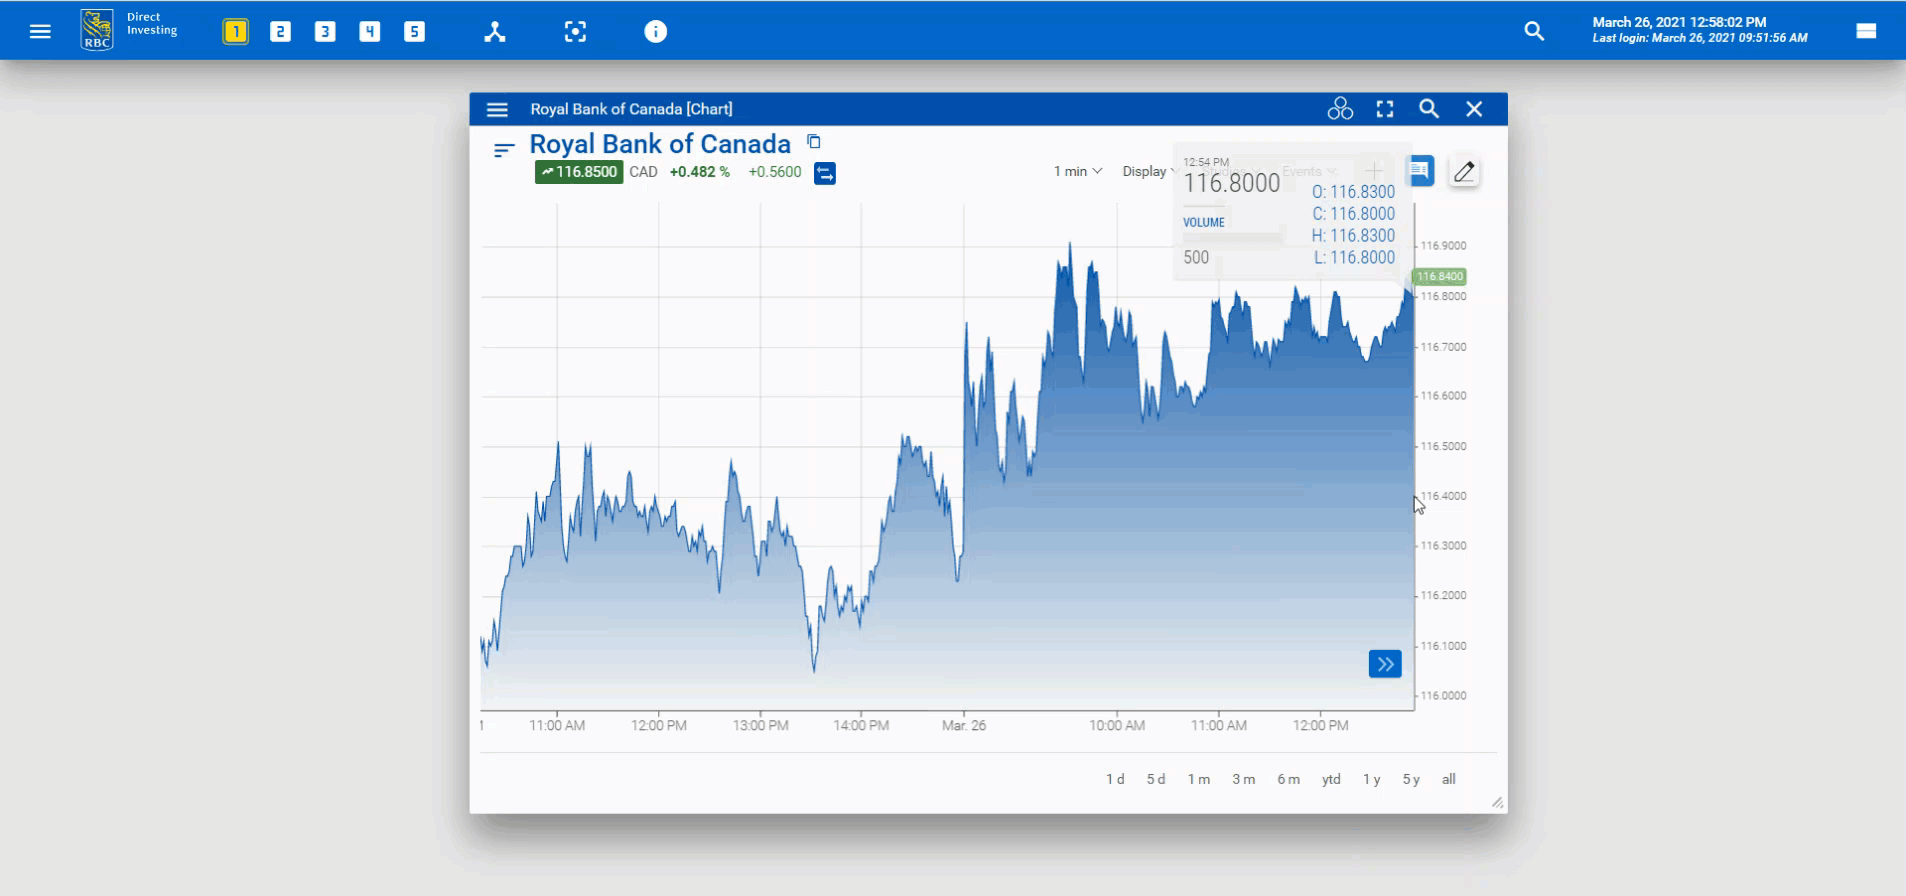Expand the 1 min interval dropdown
The image size is (1906, 896).
[x=1077, y=172]
